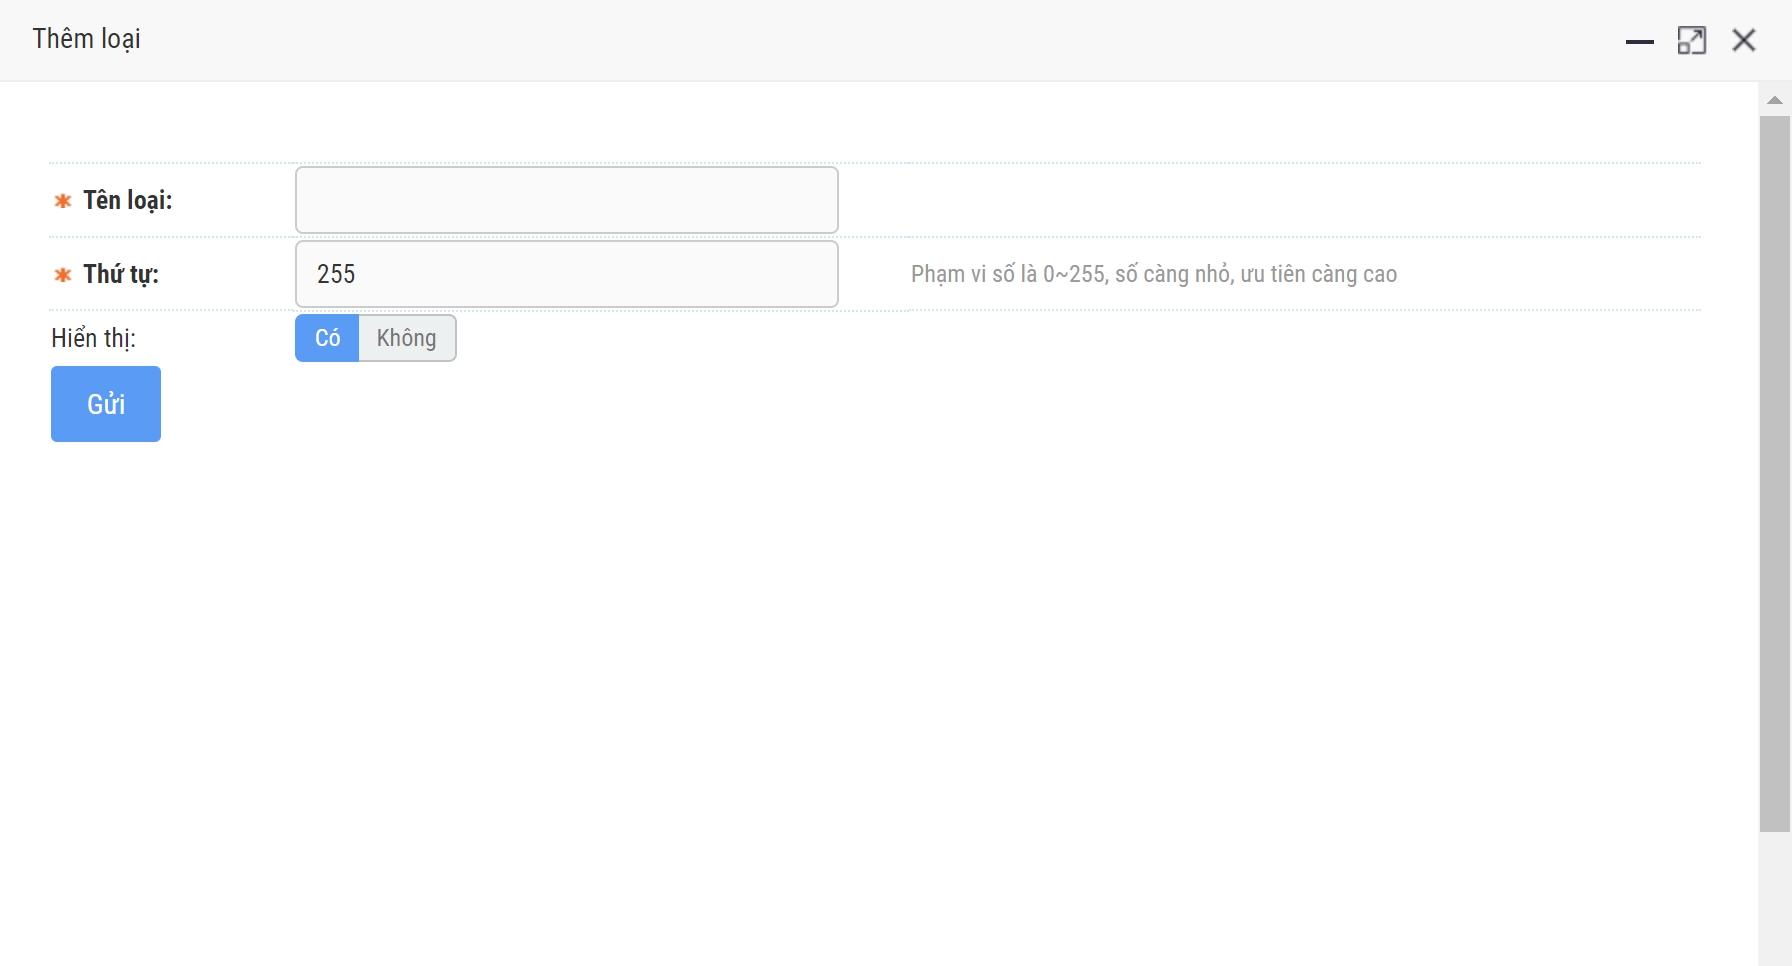This screenshot has height=966, width=1792.
Task: Close the Thêm loại dialog
Action: pyautogui.click(x=1744, y=40)
